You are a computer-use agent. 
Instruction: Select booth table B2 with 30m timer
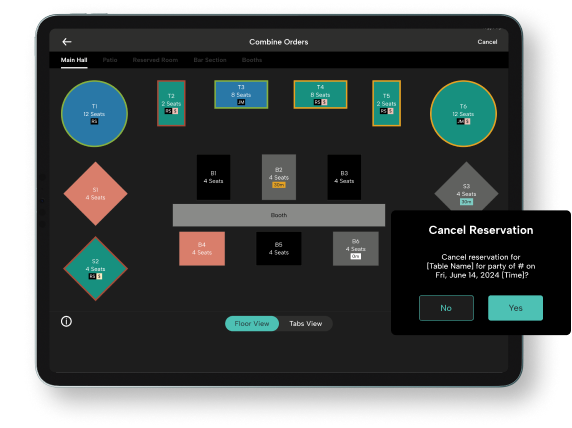coord(279,177)
